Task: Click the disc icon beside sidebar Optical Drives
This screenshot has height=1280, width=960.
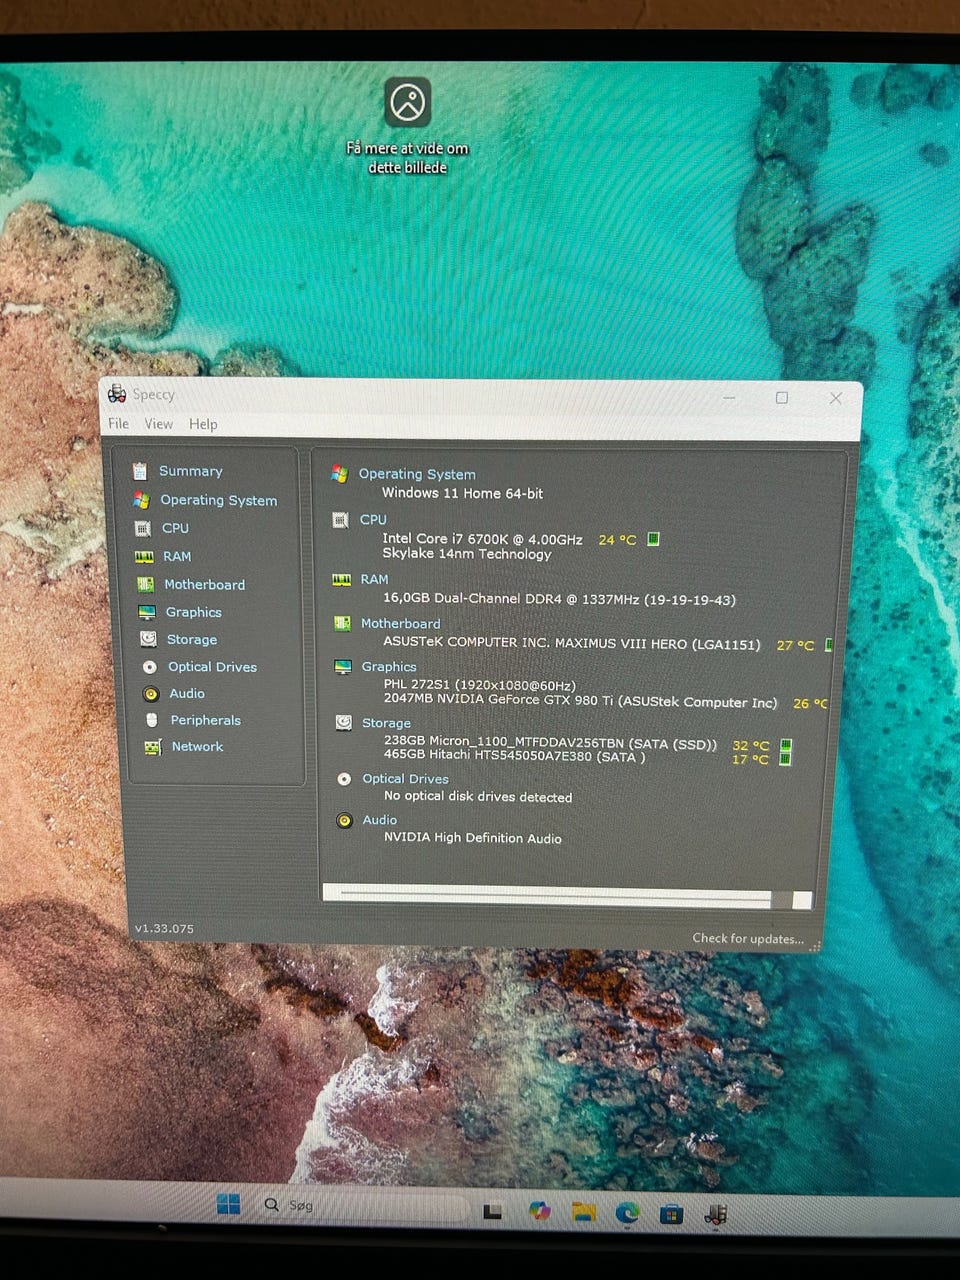Action: coord(149,667)
